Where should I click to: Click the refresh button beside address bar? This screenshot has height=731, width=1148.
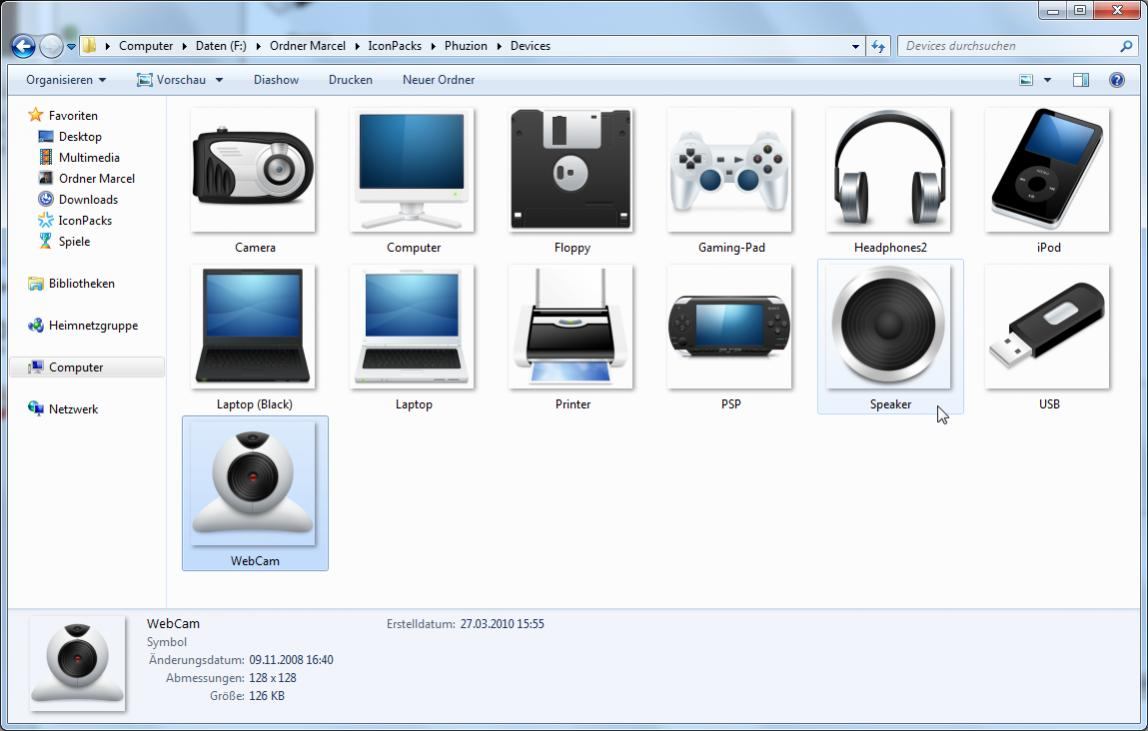[878, 46]
